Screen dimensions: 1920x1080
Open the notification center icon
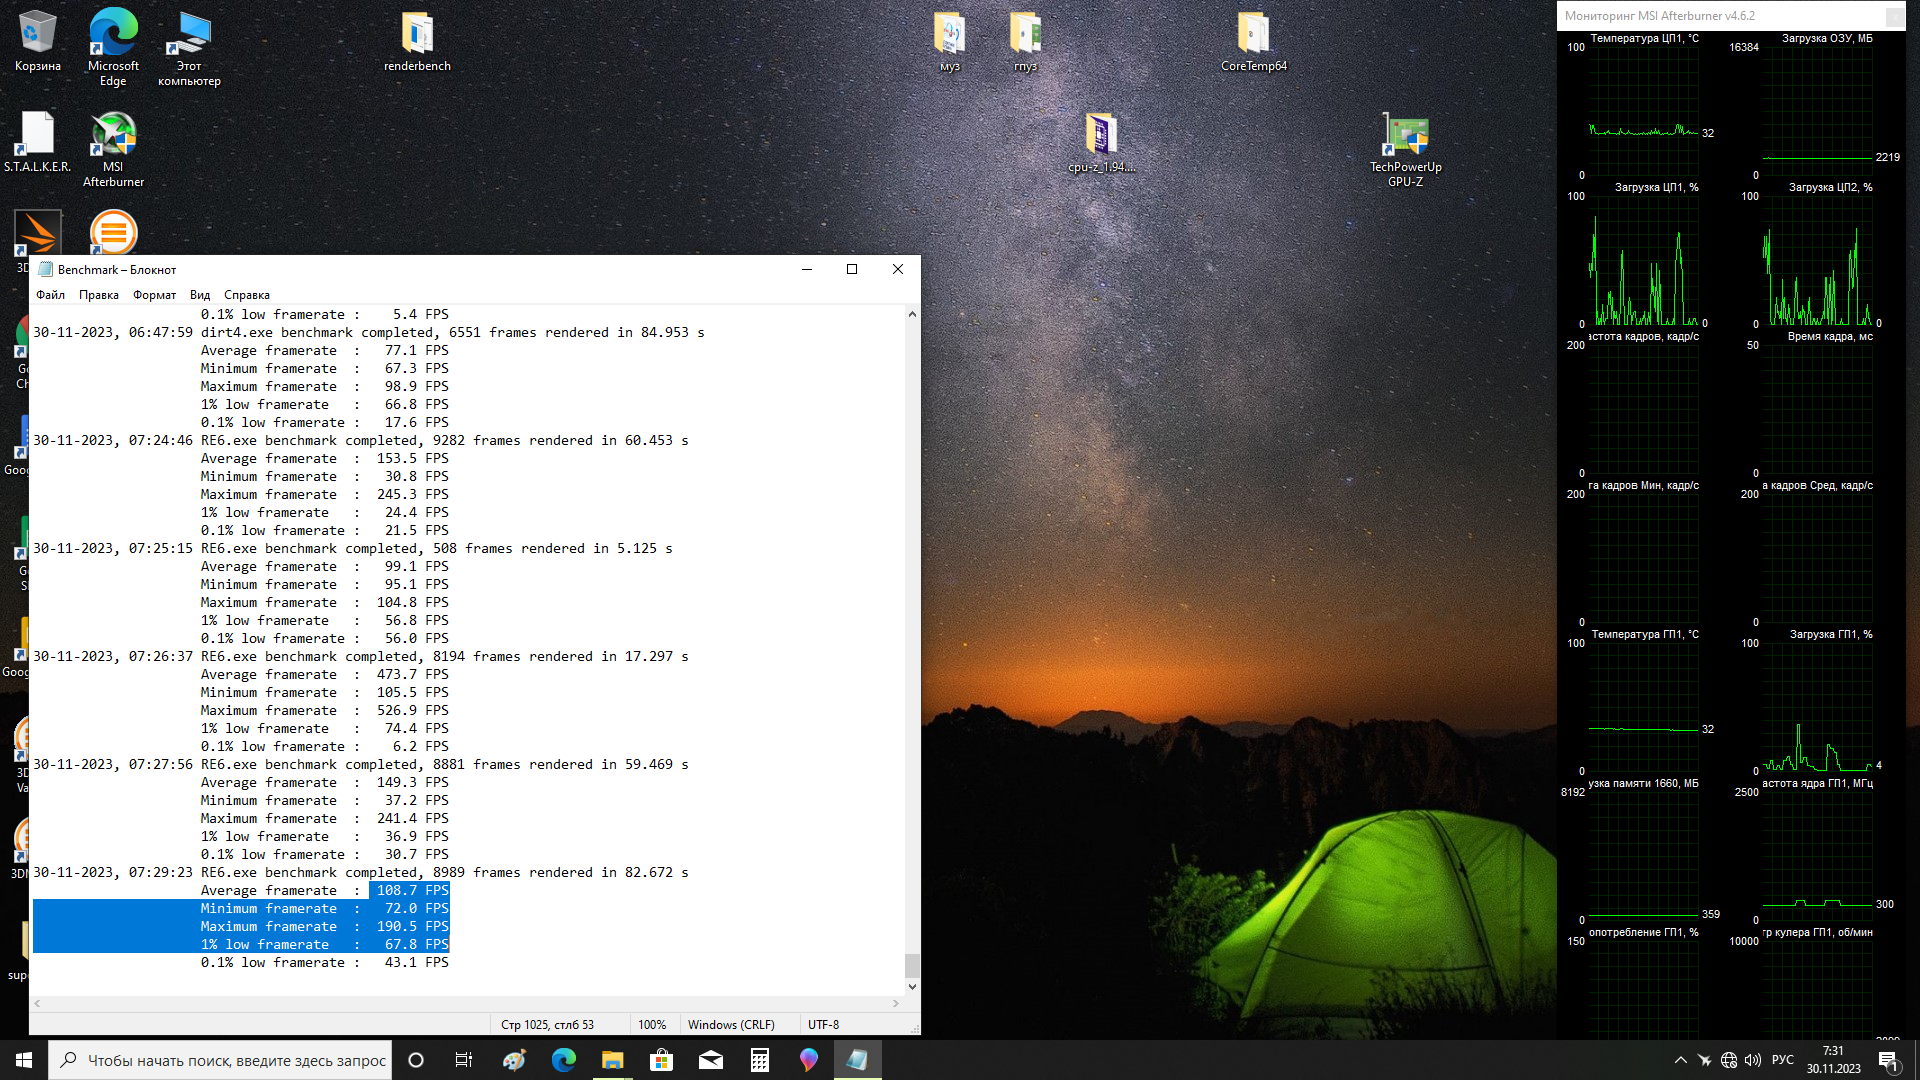[1888, 1060]
